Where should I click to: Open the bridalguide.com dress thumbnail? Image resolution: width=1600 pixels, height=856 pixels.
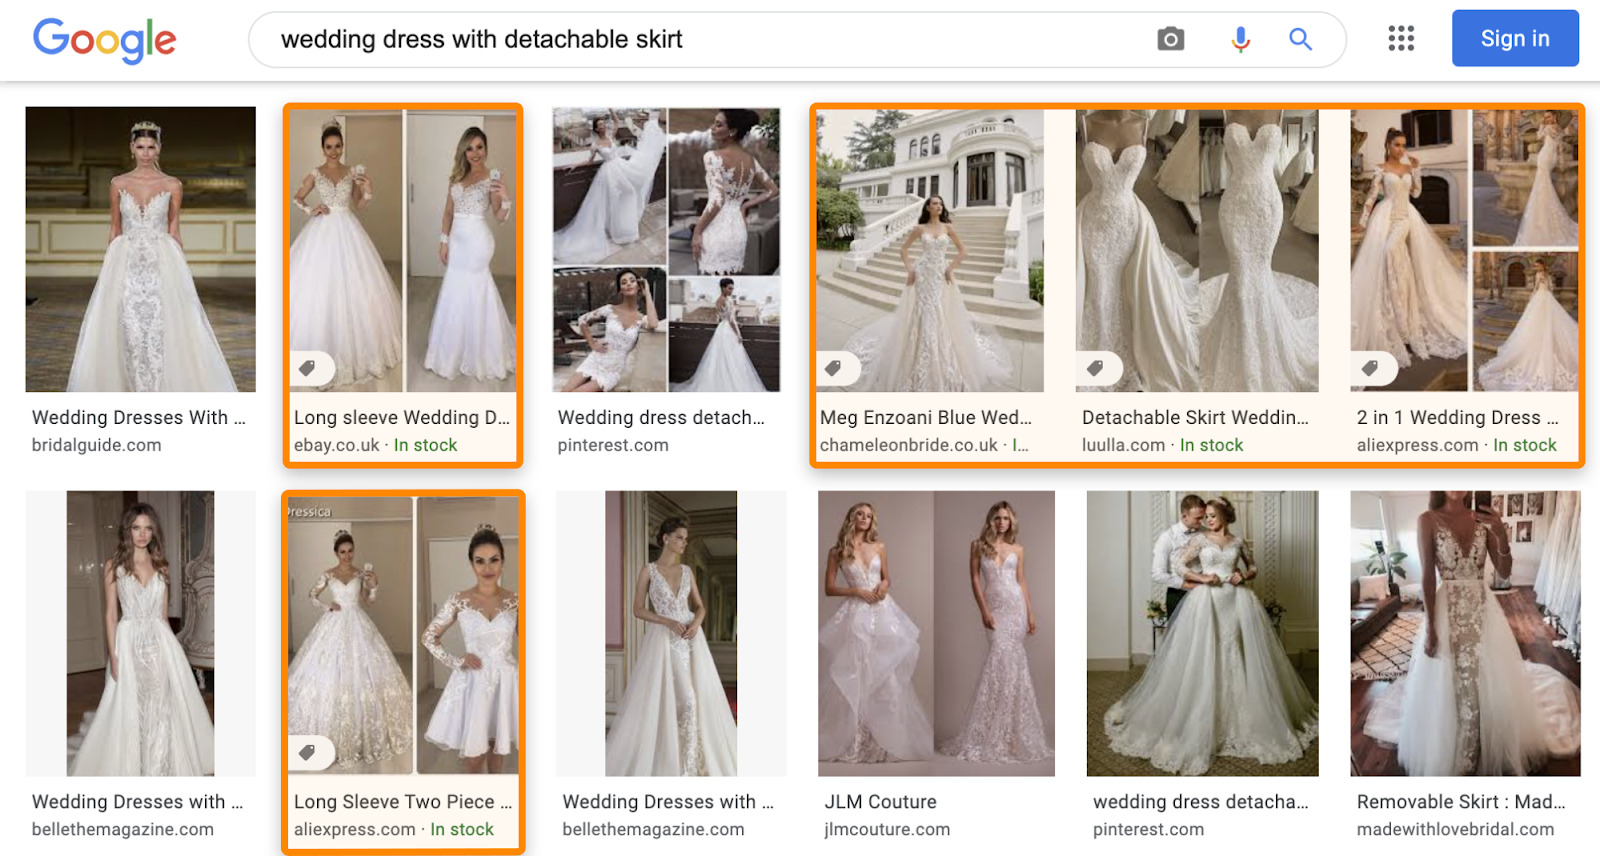point(140,249)
